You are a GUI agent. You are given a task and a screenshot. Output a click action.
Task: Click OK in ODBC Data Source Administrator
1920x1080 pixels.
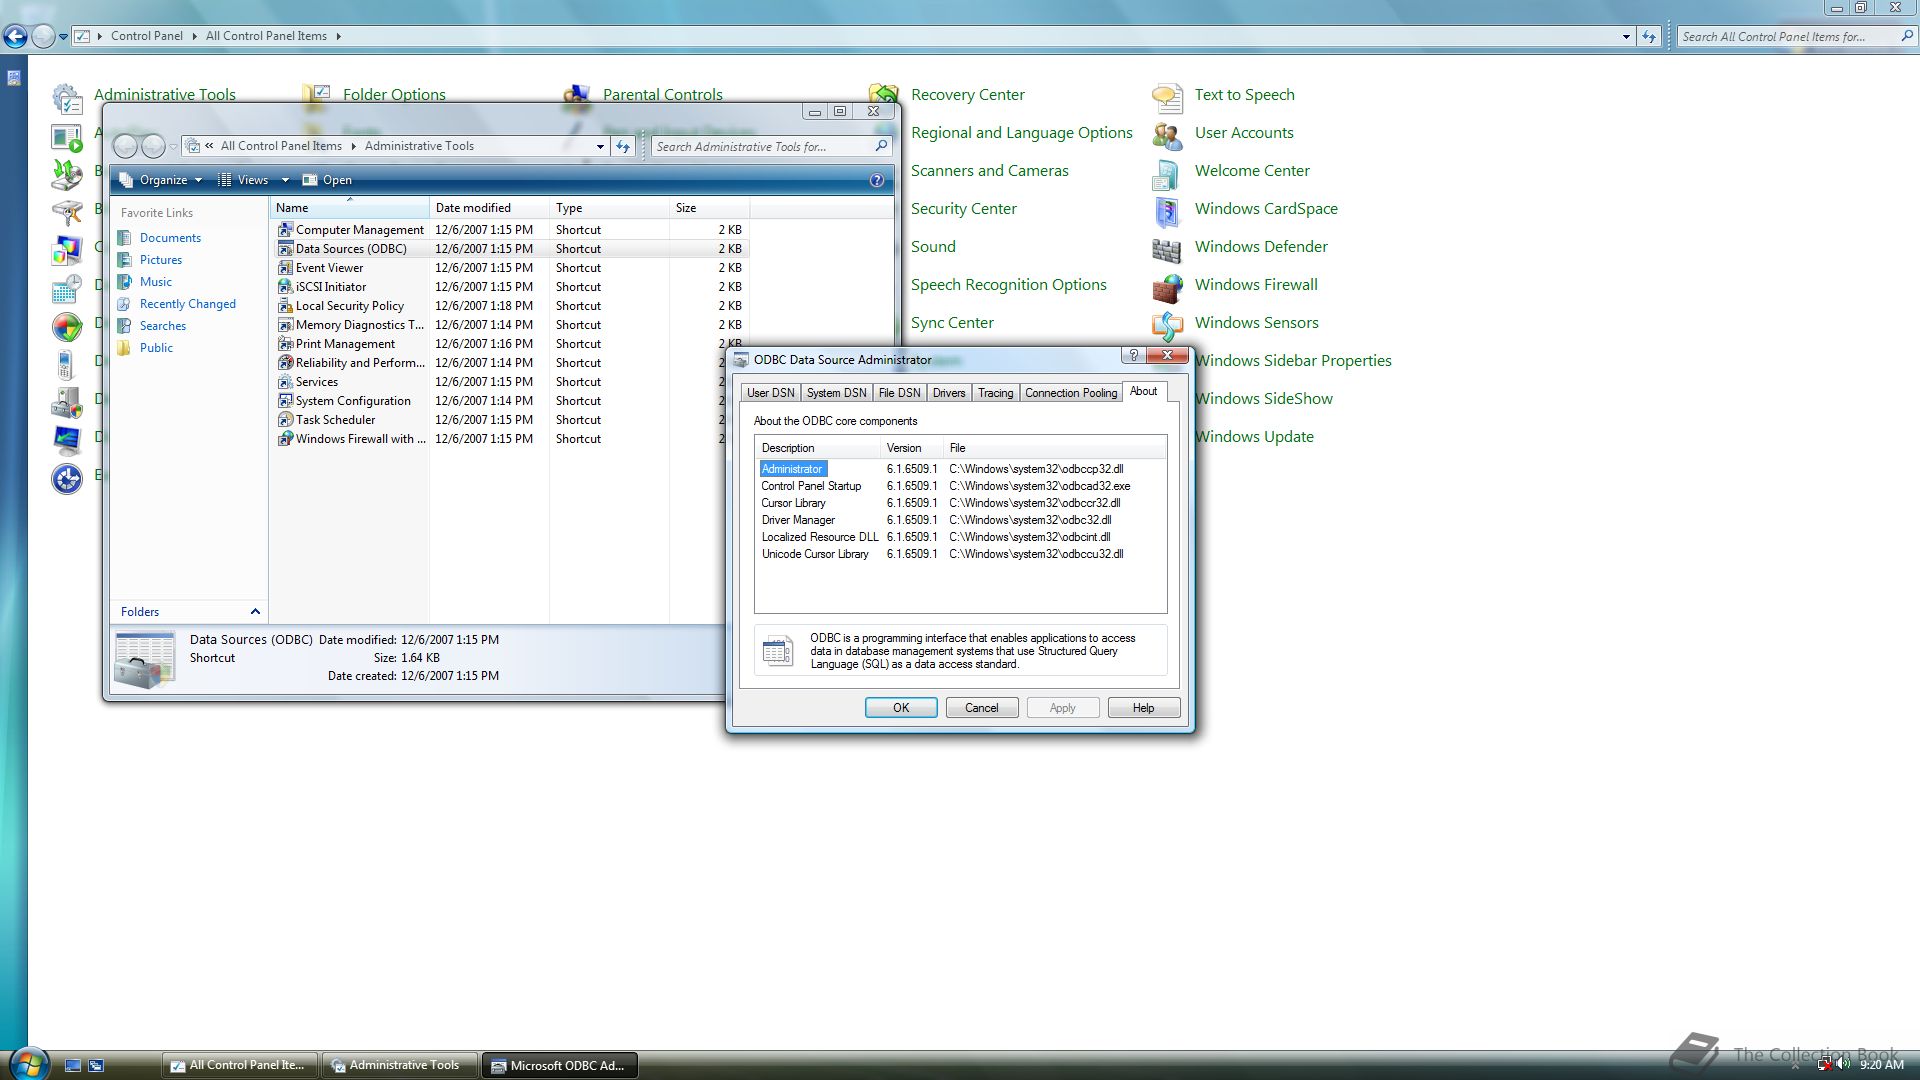tap(901, 708)
